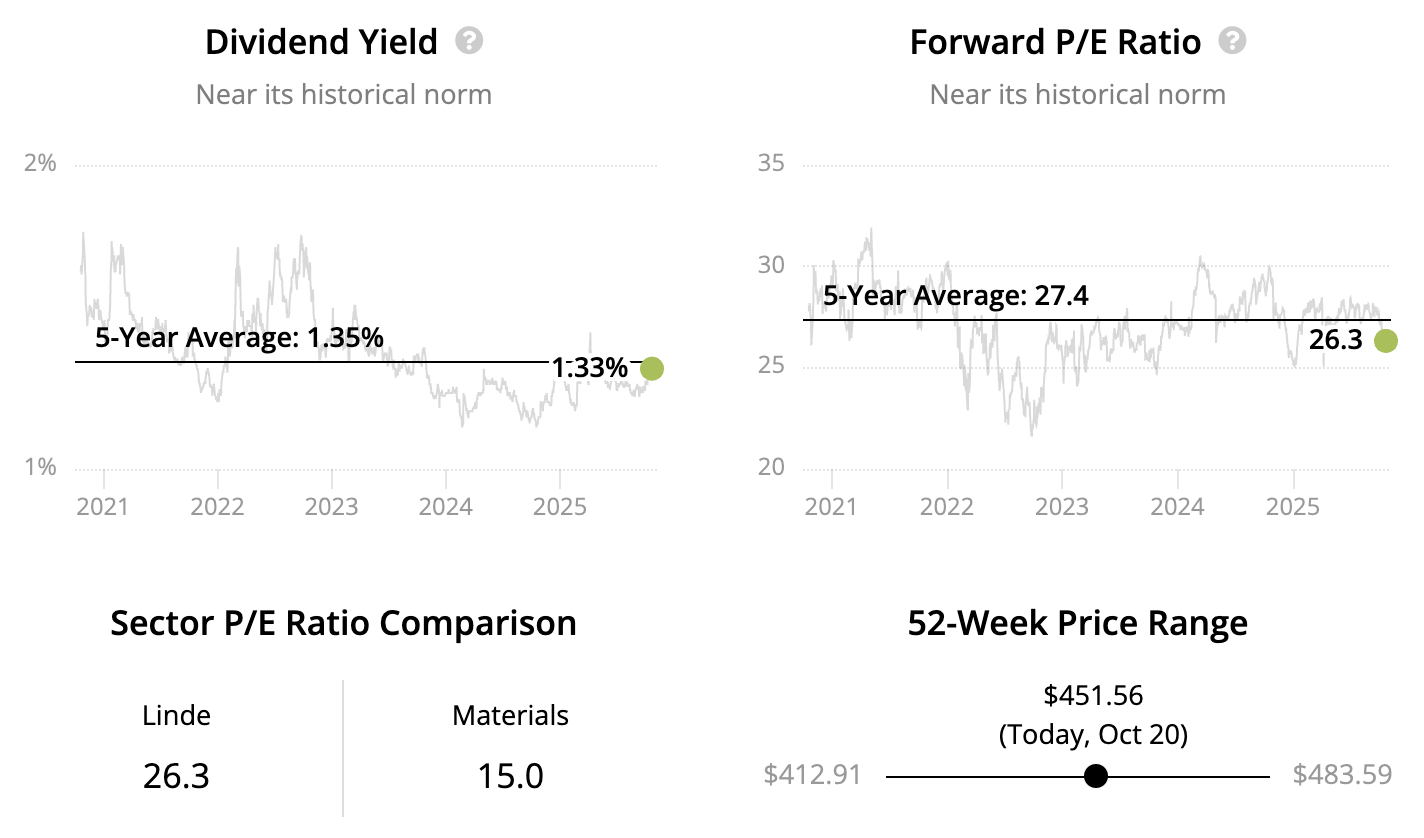This screenshot has height=838, width=1424.
Task: Click the 5-Year Average: 1.35% label
Action: click(x=239, y=338)
